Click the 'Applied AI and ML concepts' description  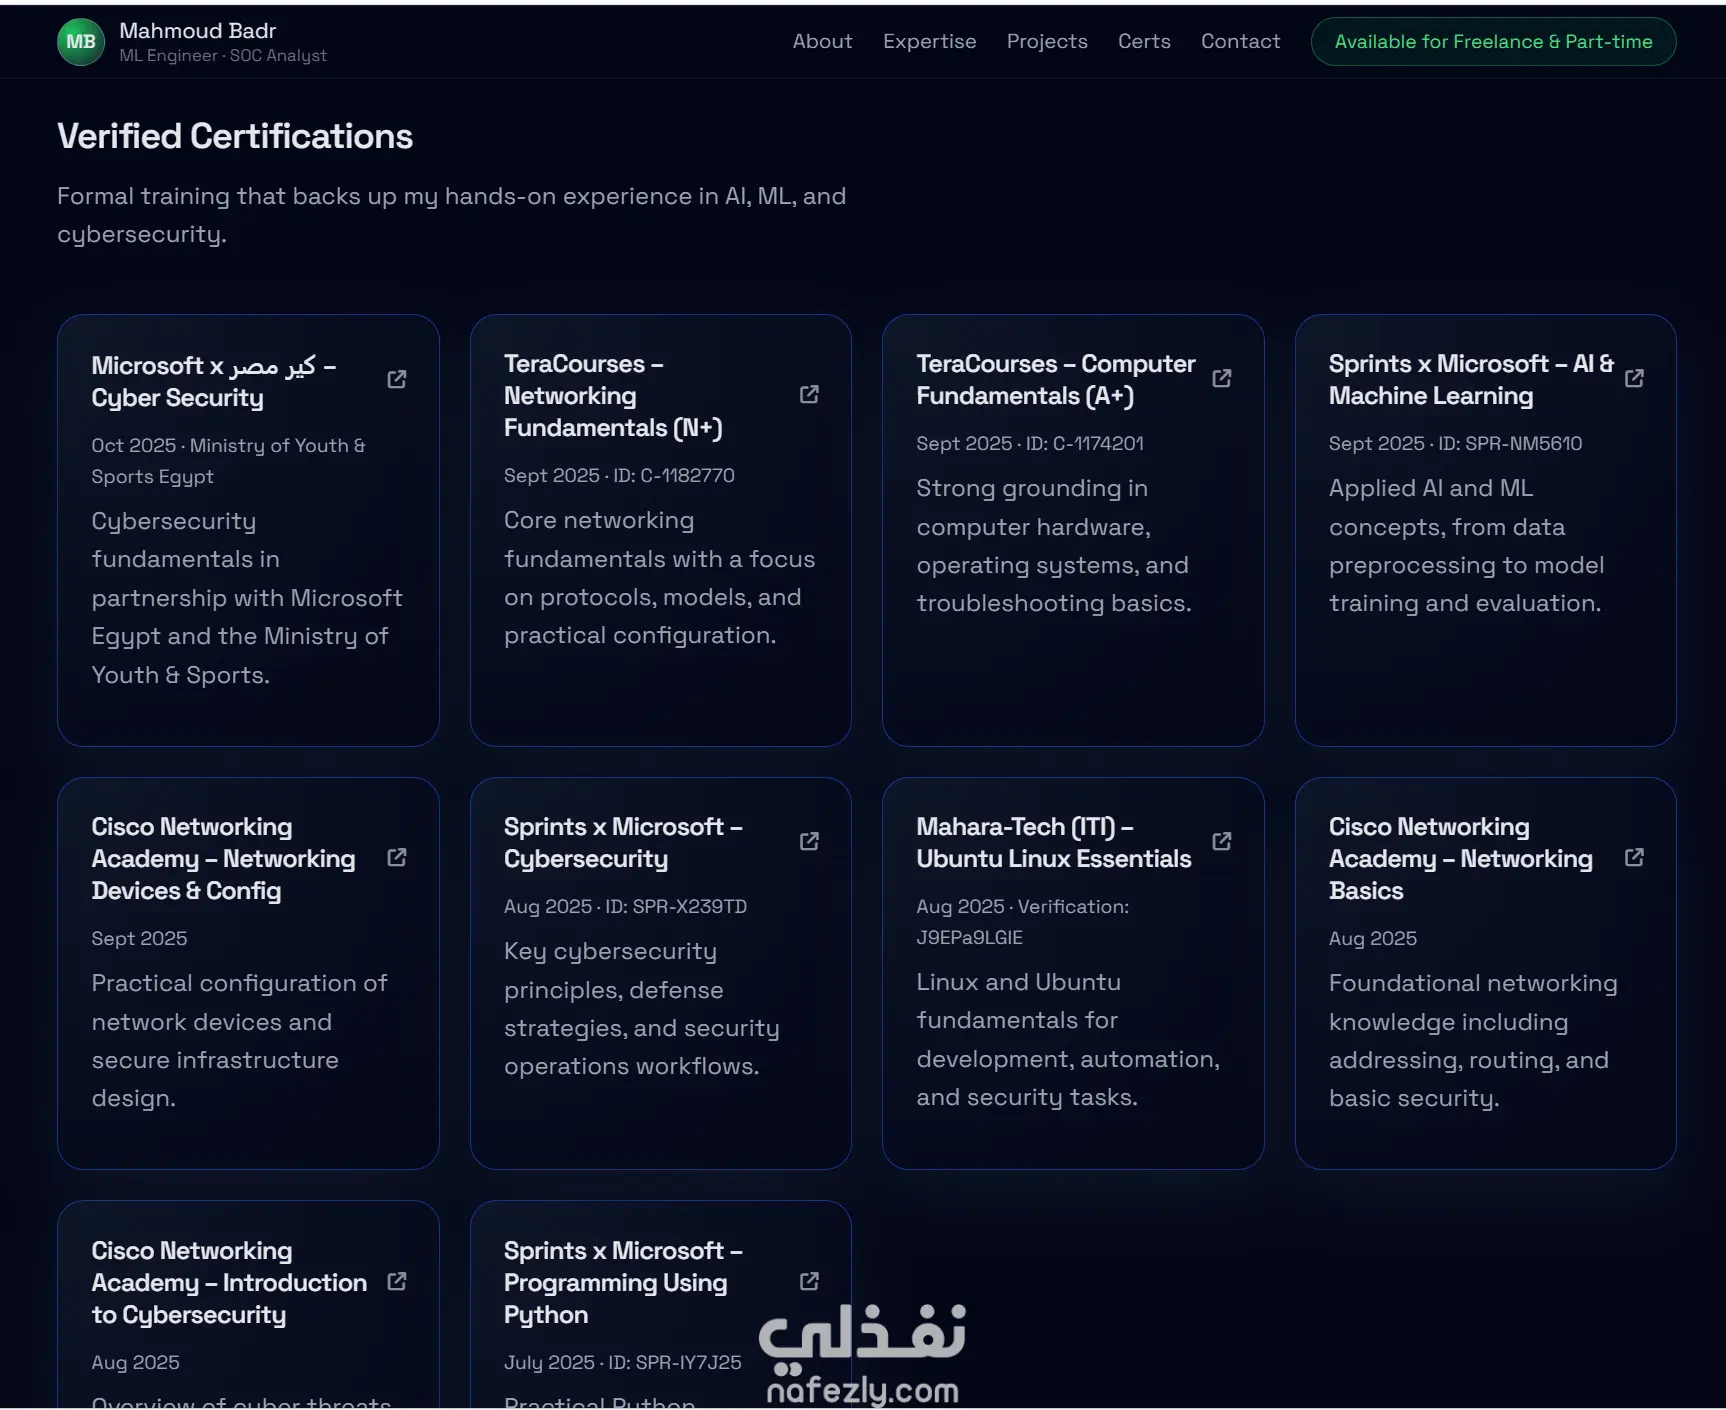pos(1466,546)
